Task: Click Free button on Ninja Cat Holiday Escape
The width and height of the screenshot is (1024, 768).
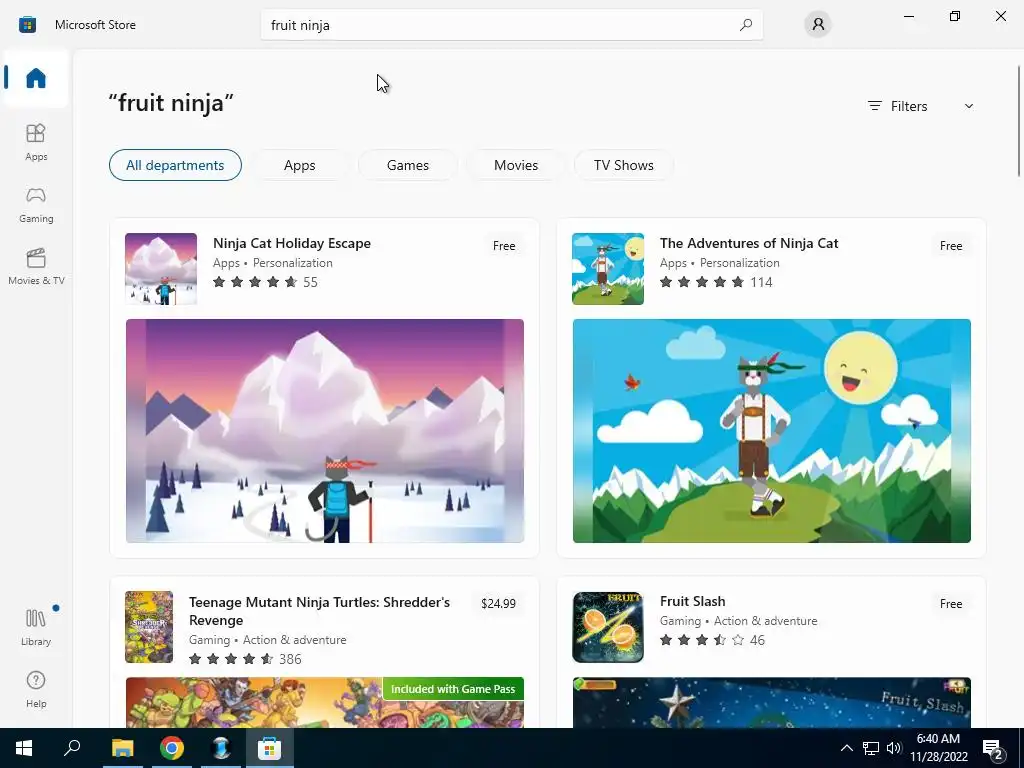Action: click(x=504, y=246)
